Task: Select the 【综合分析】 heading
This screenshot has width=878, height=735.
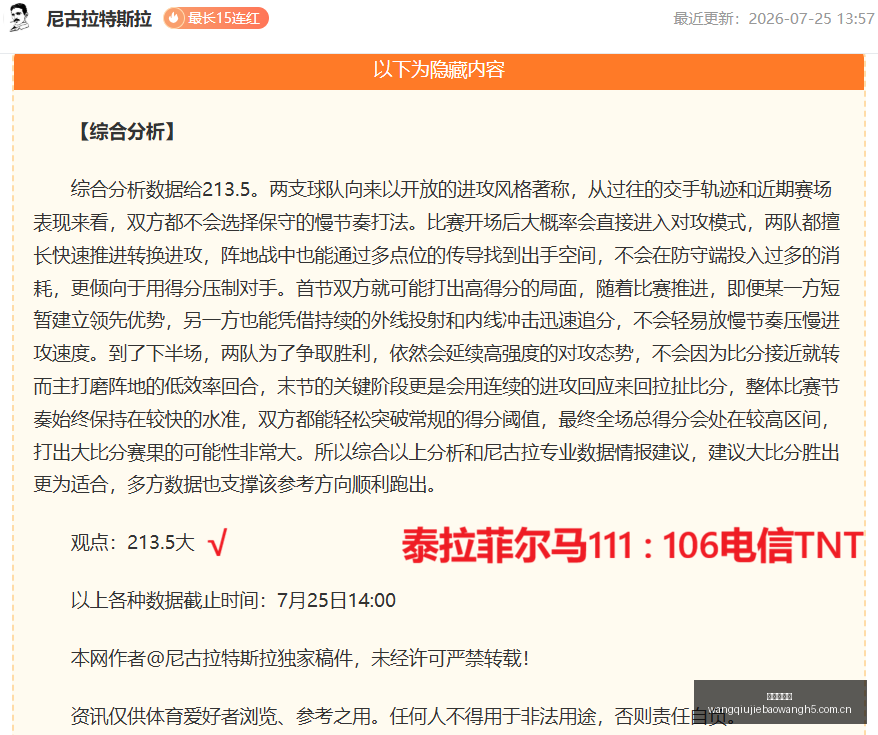Action: coord(127,132)
